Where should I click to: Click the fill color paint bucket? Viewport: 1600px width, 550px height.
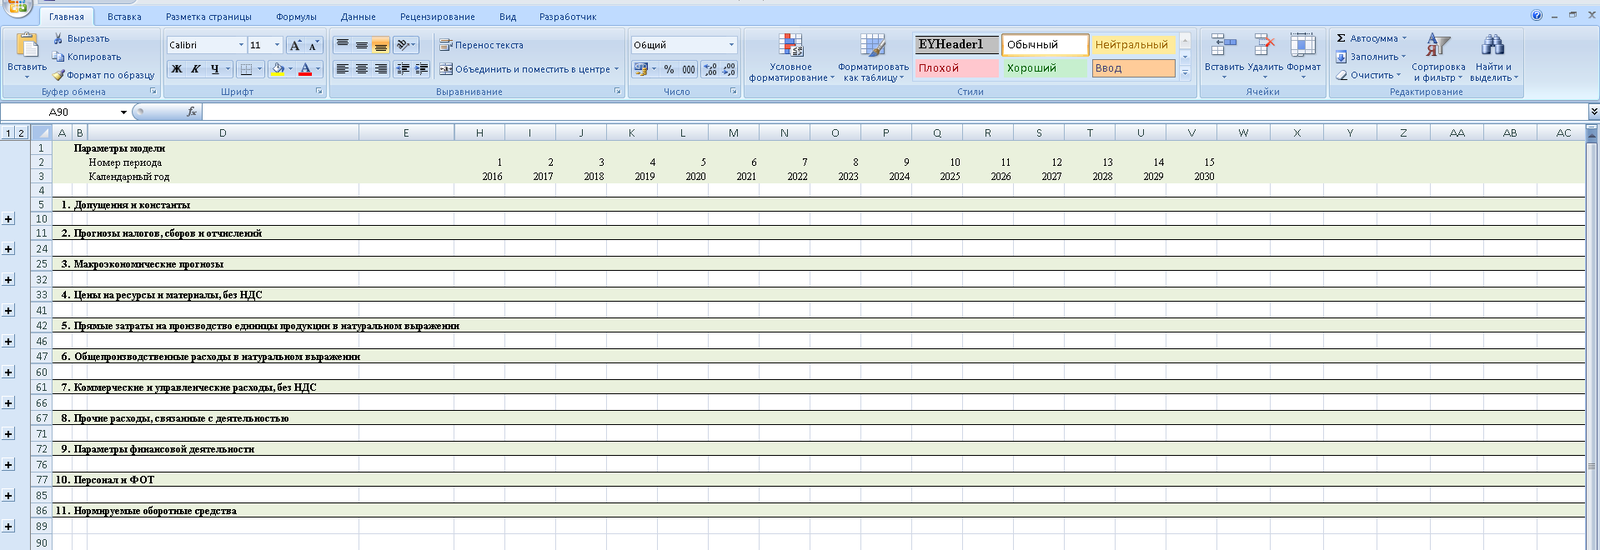(278, 69)
